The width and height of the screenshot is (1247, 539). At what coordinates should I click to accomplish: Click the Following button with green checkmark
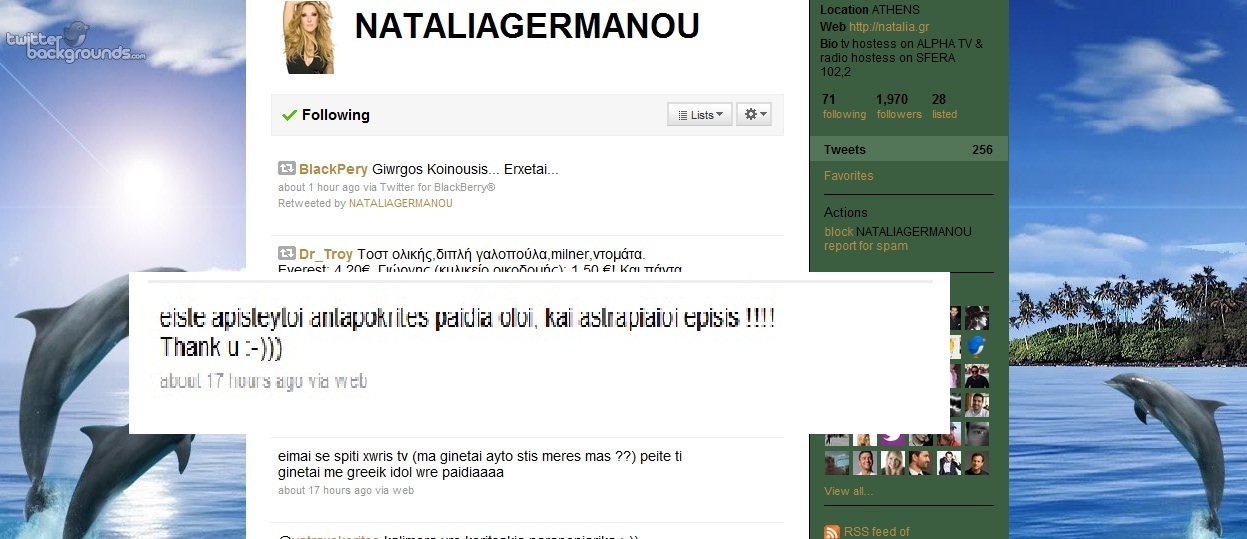(x=326, y=115)
